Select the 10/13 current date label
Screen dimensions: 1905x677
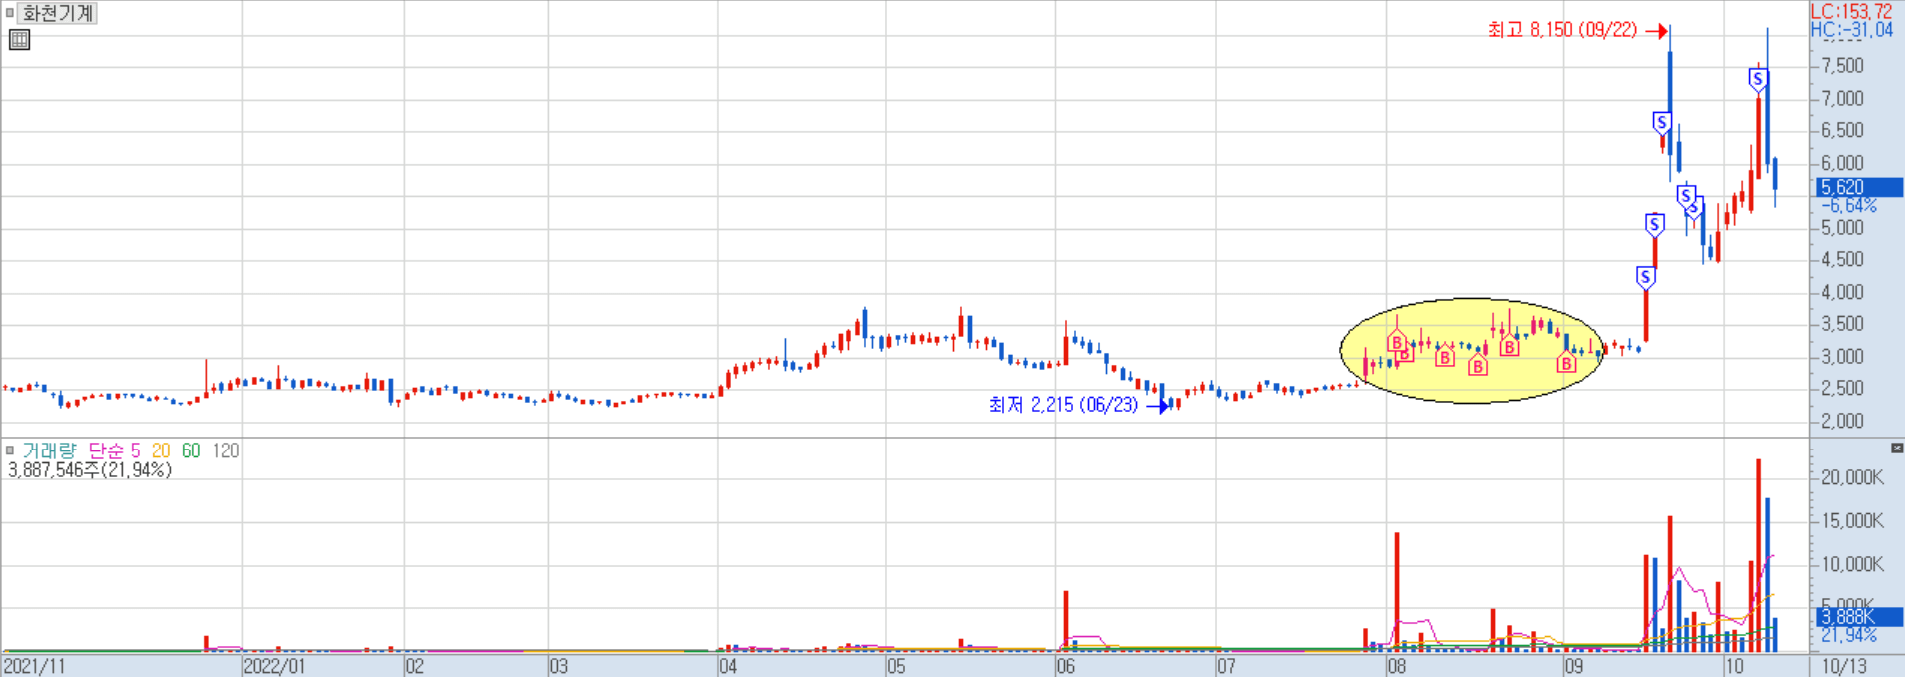[x=1843, y=666]
